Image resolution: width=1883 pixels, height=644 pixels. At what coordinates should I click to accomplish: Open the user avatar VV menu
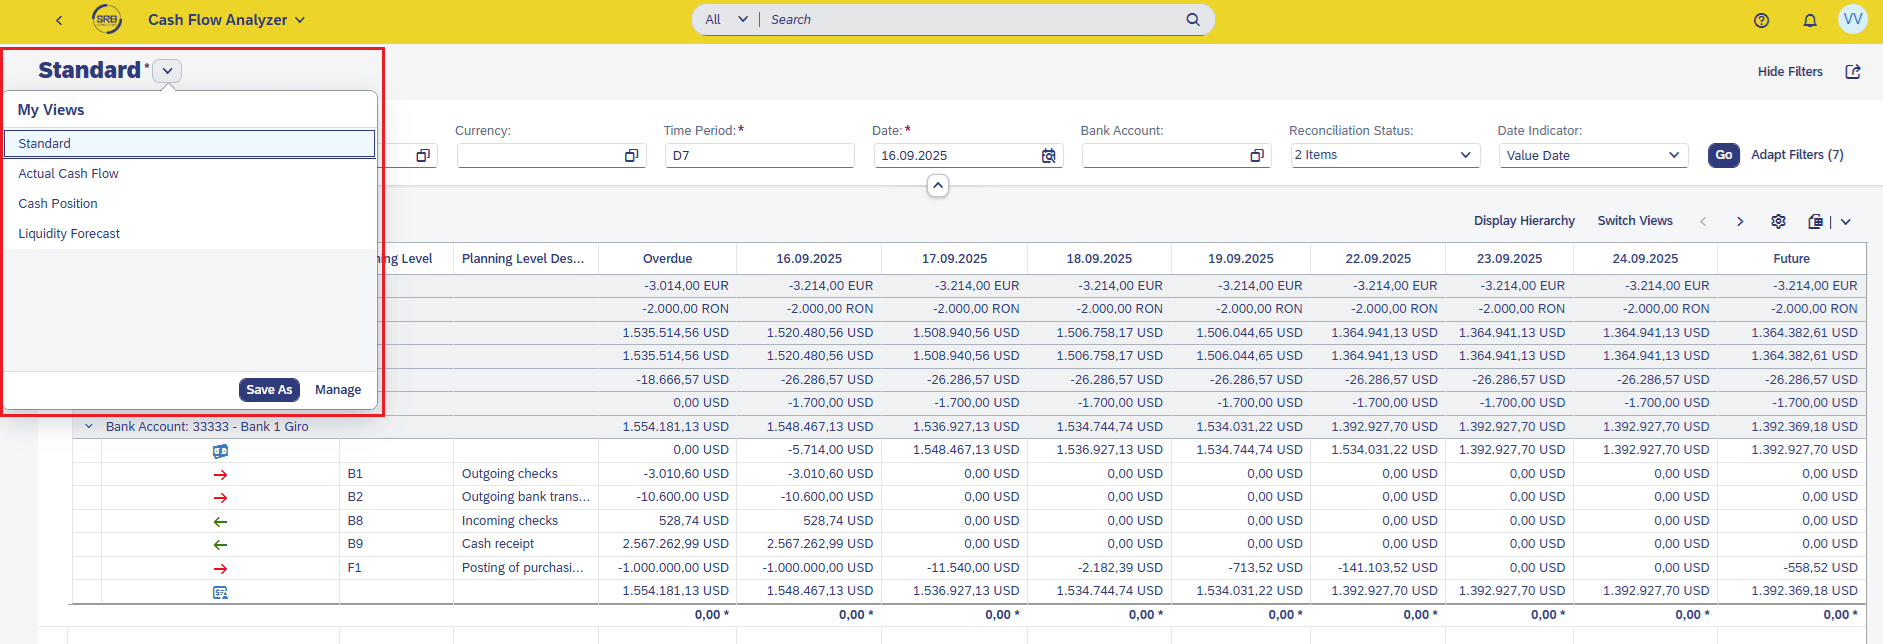click(1852, 20)
